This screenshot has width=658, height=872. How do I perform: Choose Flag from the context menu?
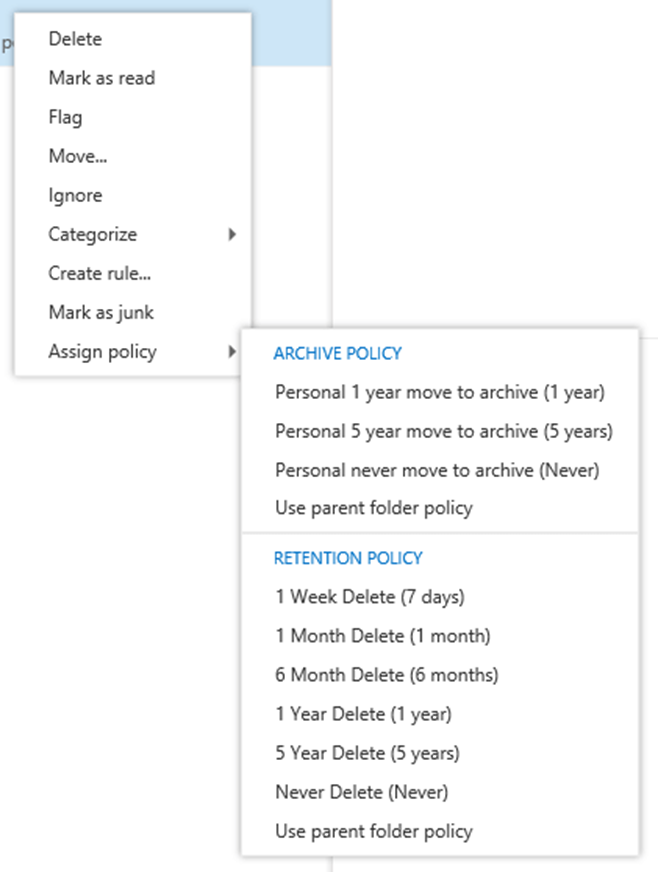65,117
